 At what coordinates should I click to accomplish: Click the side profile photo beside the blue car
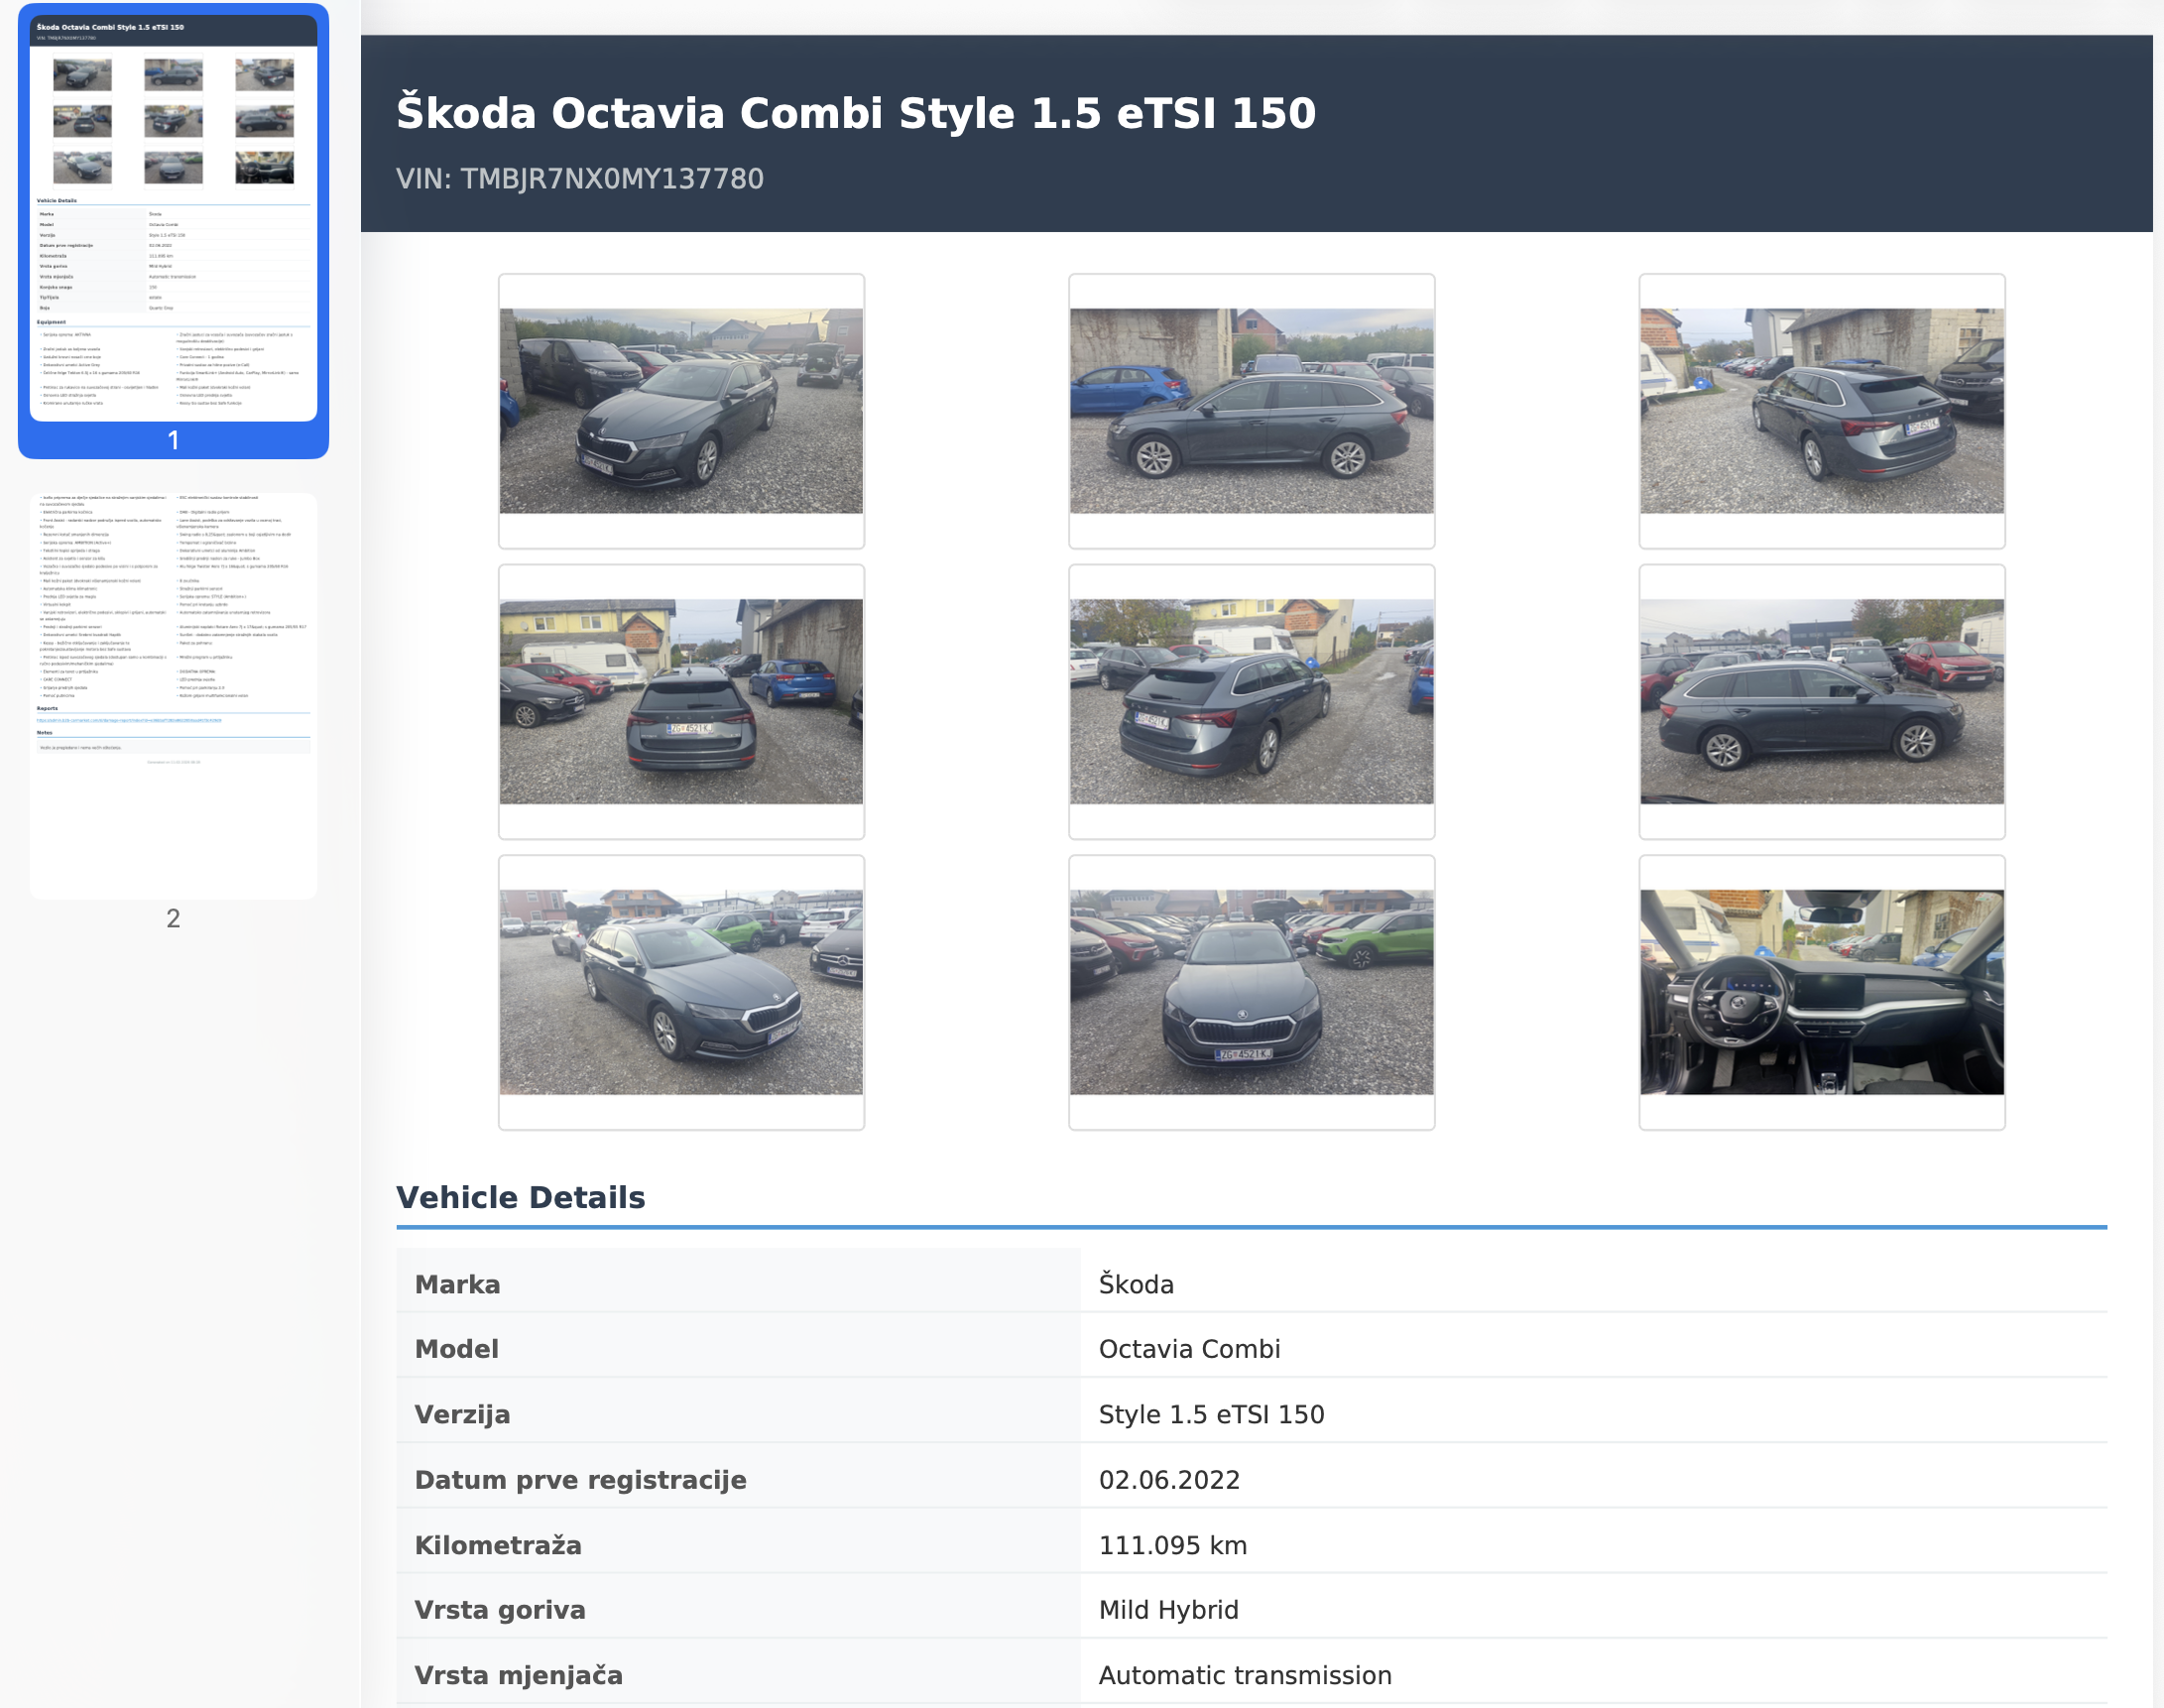[1251, 411]
